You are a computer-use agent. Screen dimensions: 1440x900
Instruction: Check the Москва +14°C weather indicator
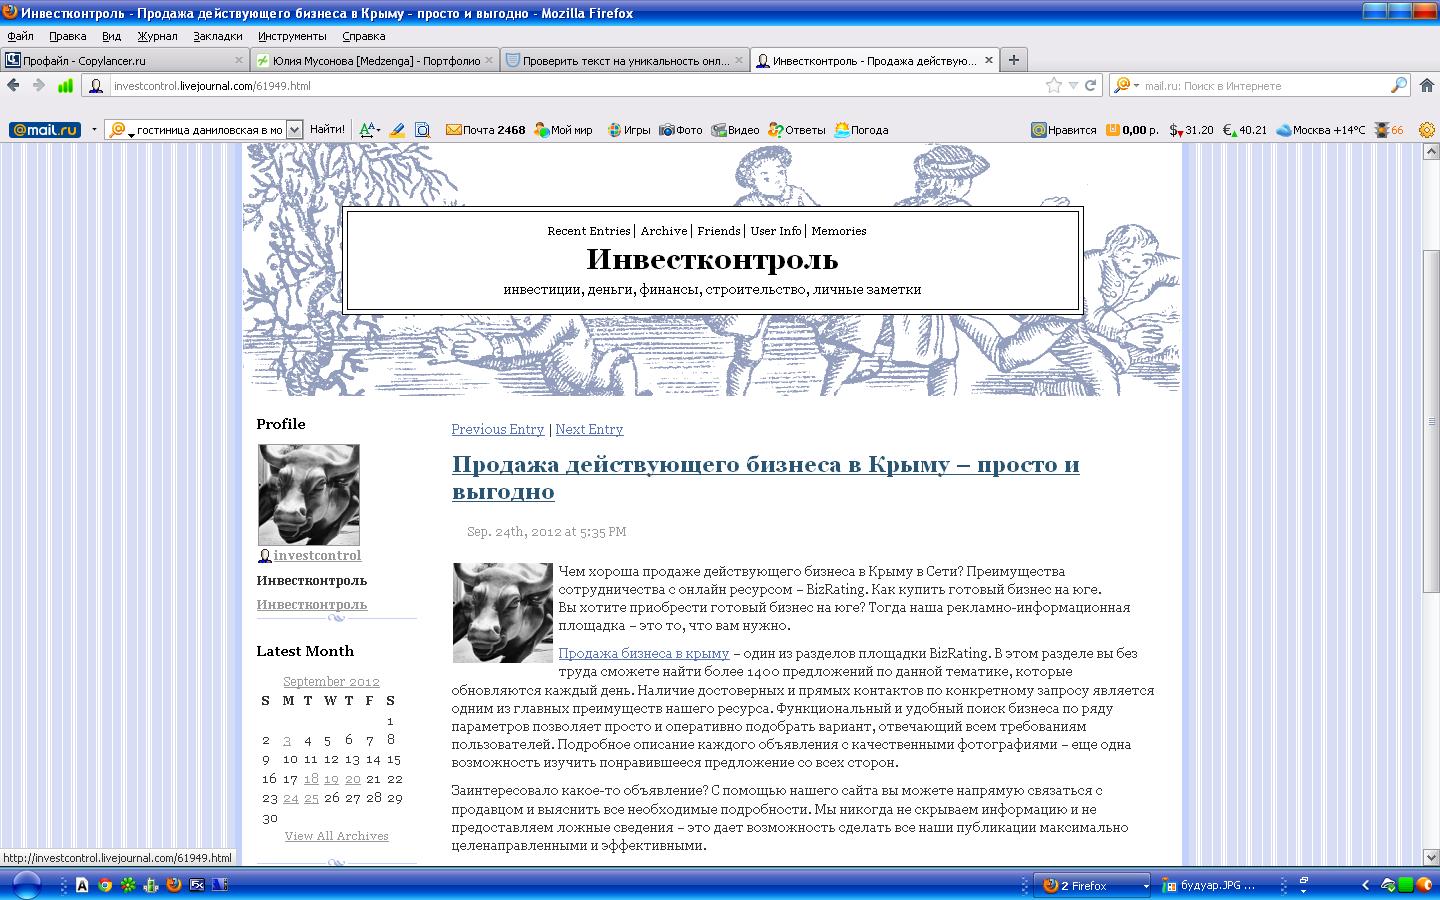(x=1321, y=130)
